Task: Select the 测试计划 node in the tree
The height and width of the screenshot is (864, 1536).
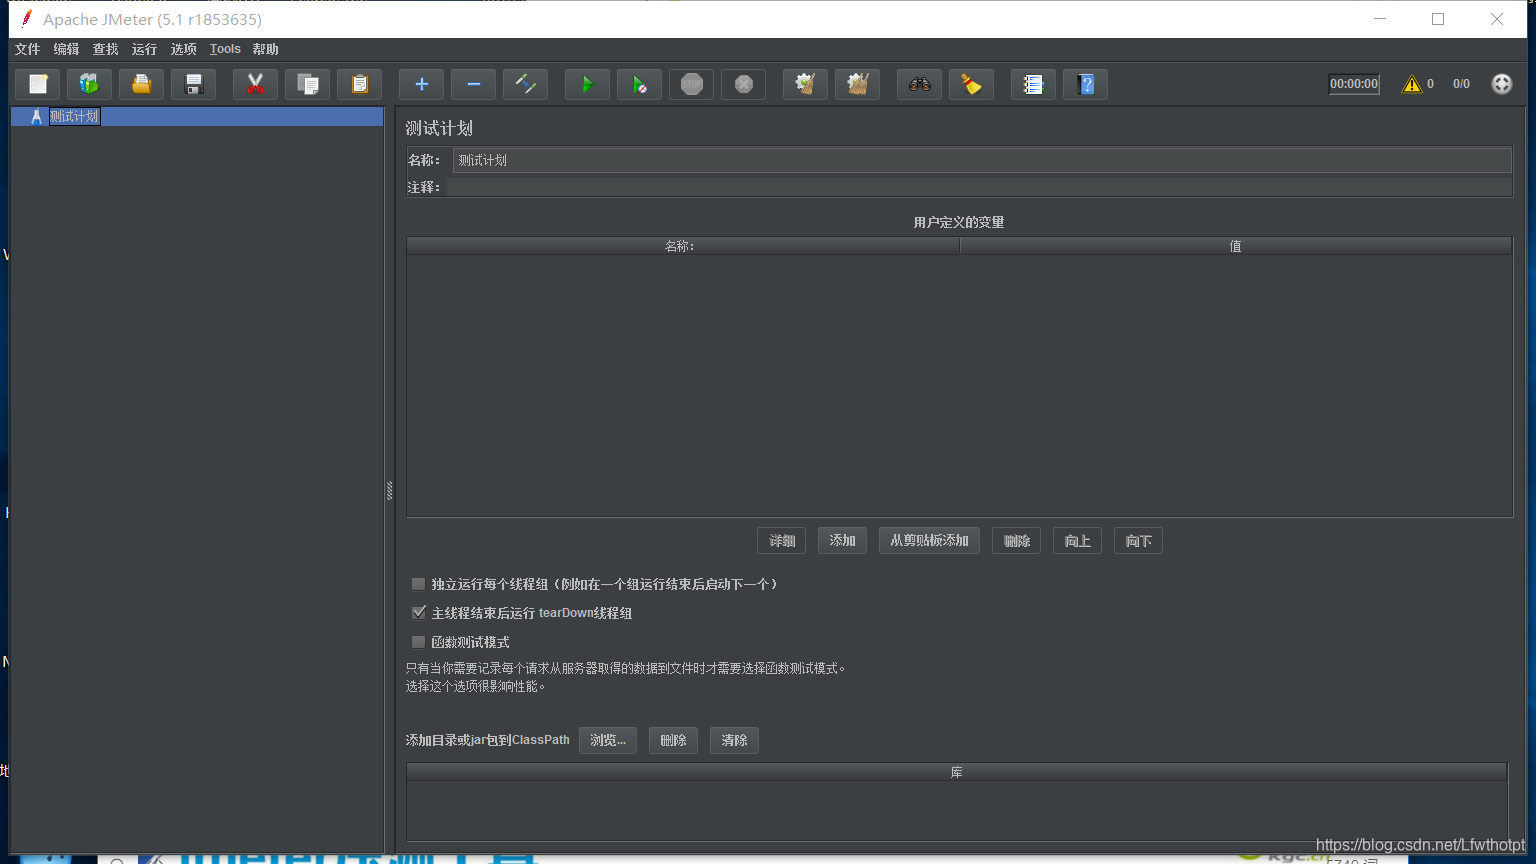Action: (75, 117)
